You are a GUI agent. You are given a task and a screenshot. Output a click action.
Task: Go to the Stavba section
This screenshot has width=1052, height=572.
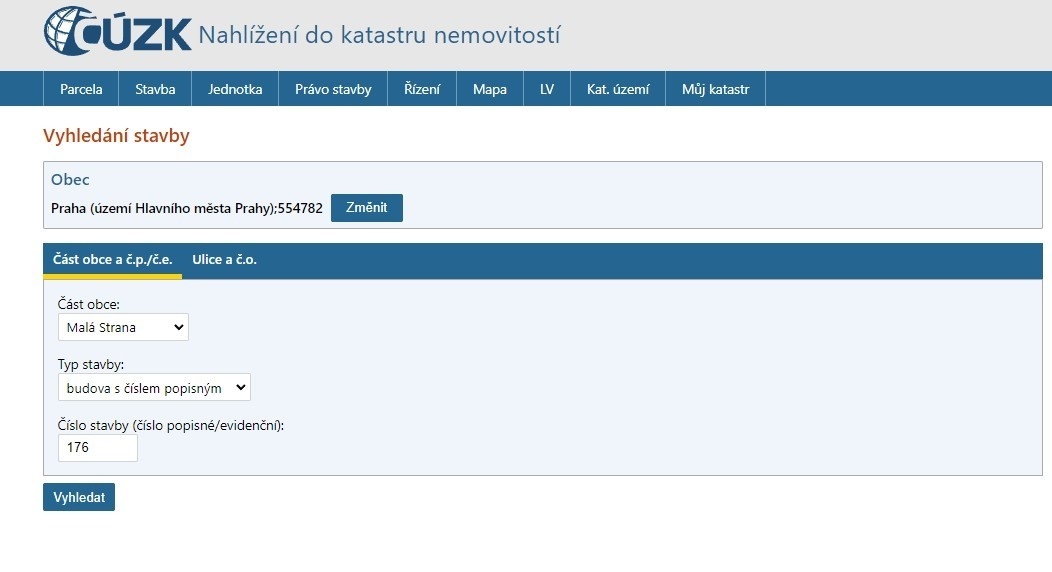coord(155,89)
